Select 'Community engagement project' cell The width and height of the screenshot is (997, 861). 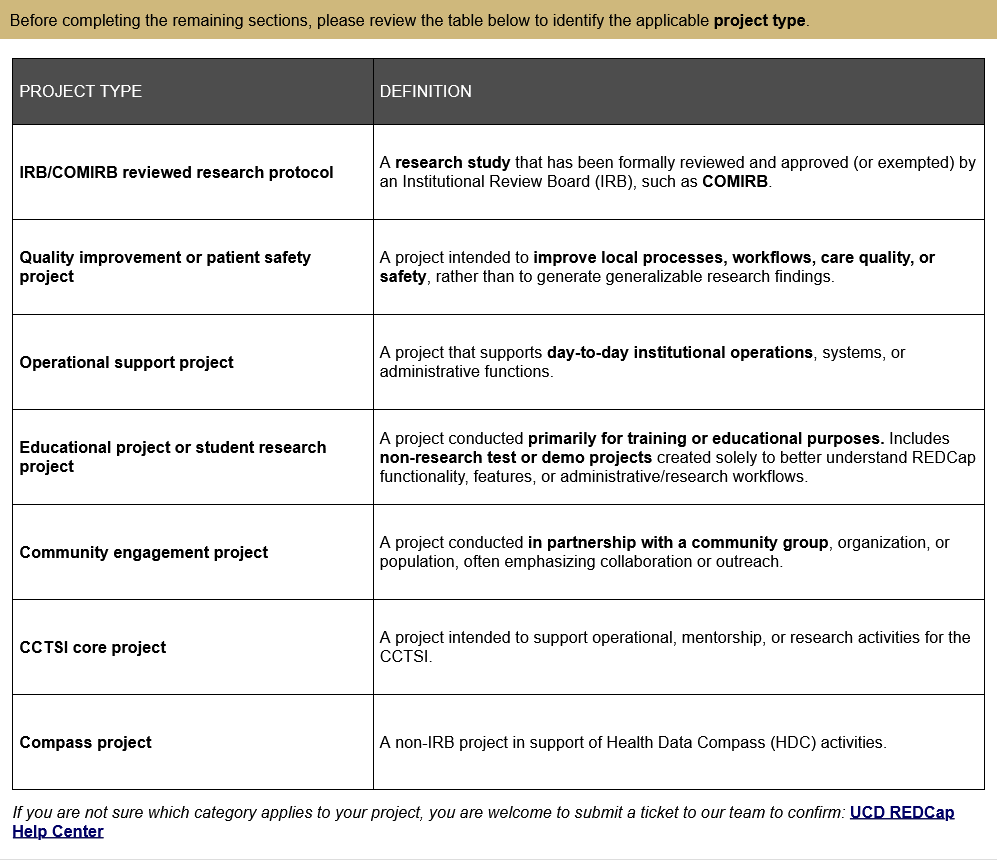[193, 552]
